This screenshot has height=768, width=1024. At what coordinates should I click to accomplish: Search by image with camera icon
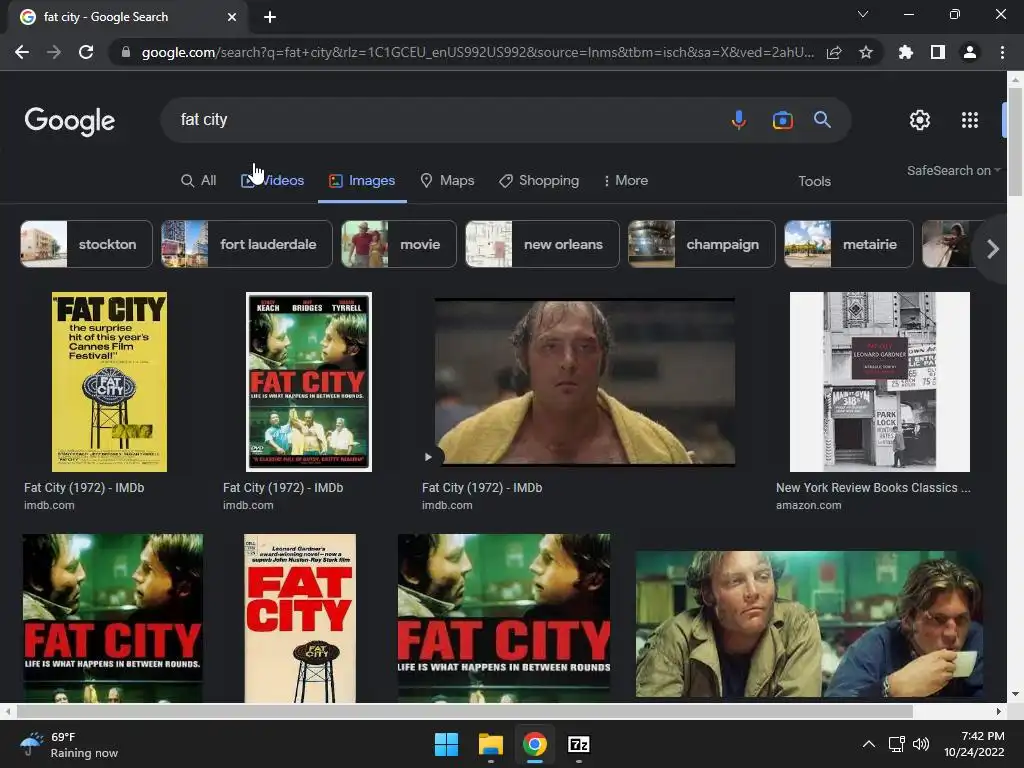click(782, 120)
